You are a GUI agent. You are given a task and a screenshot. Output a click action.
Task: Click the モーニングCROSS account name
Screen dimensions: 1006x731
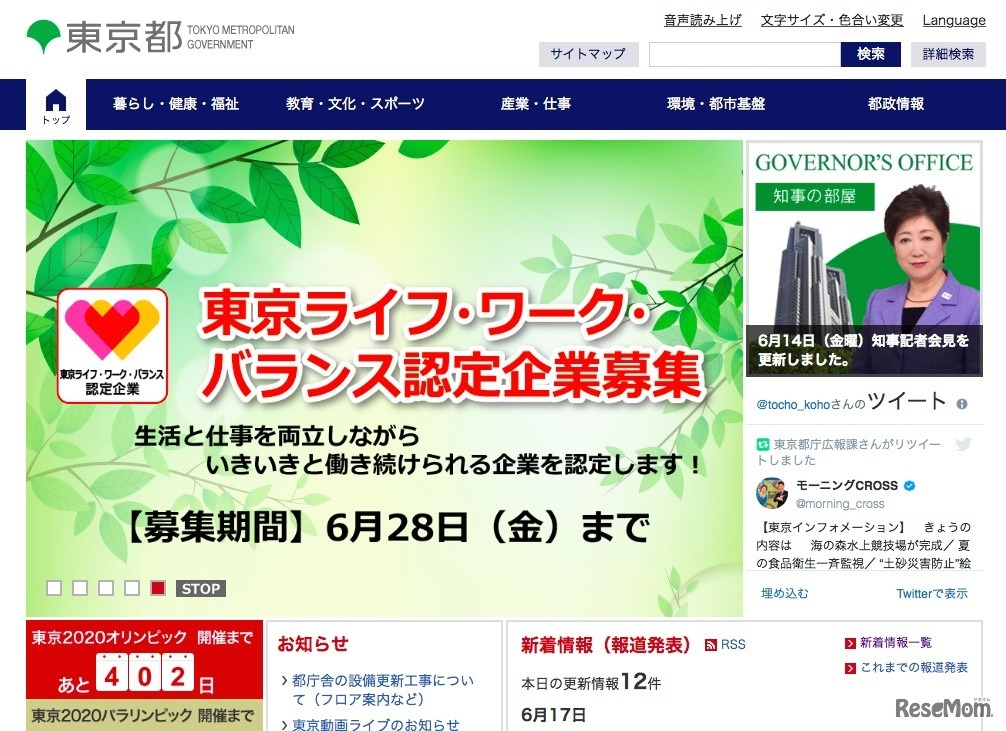pyautogui.click(x=847, y=486)
